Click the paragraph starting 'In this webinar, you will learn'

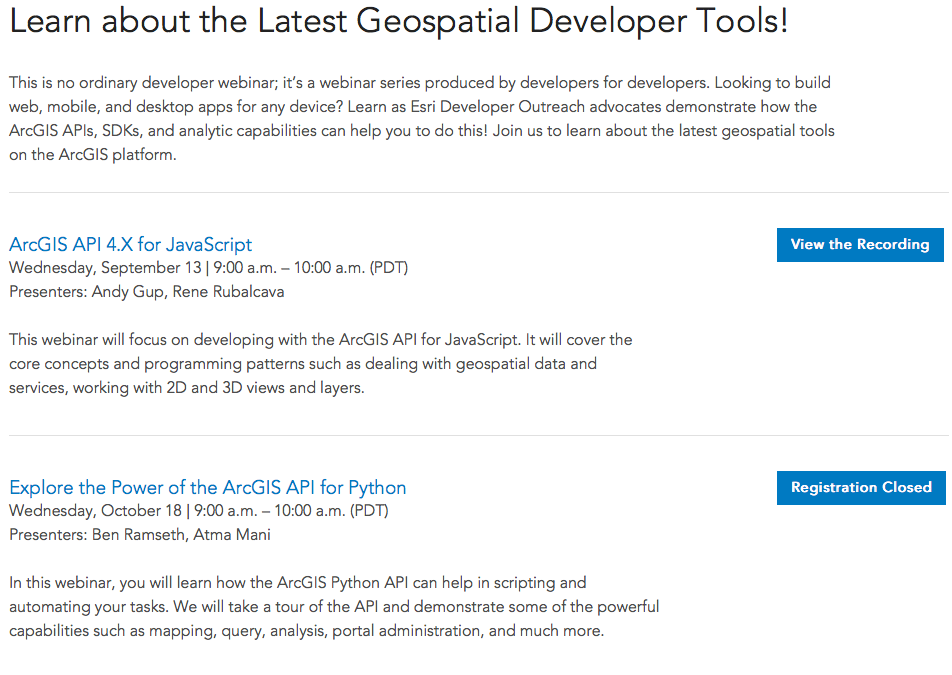pyautogui.click(x=334, y=606)
